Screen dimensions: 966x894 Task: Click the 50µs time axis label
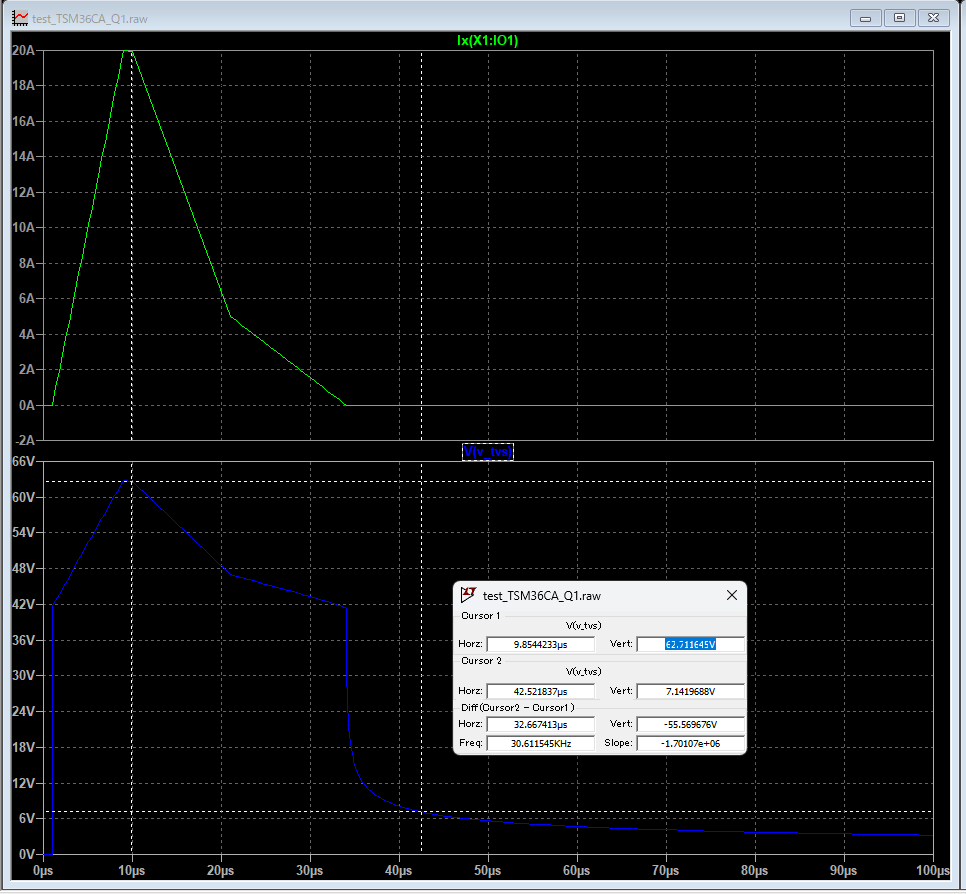487,871
